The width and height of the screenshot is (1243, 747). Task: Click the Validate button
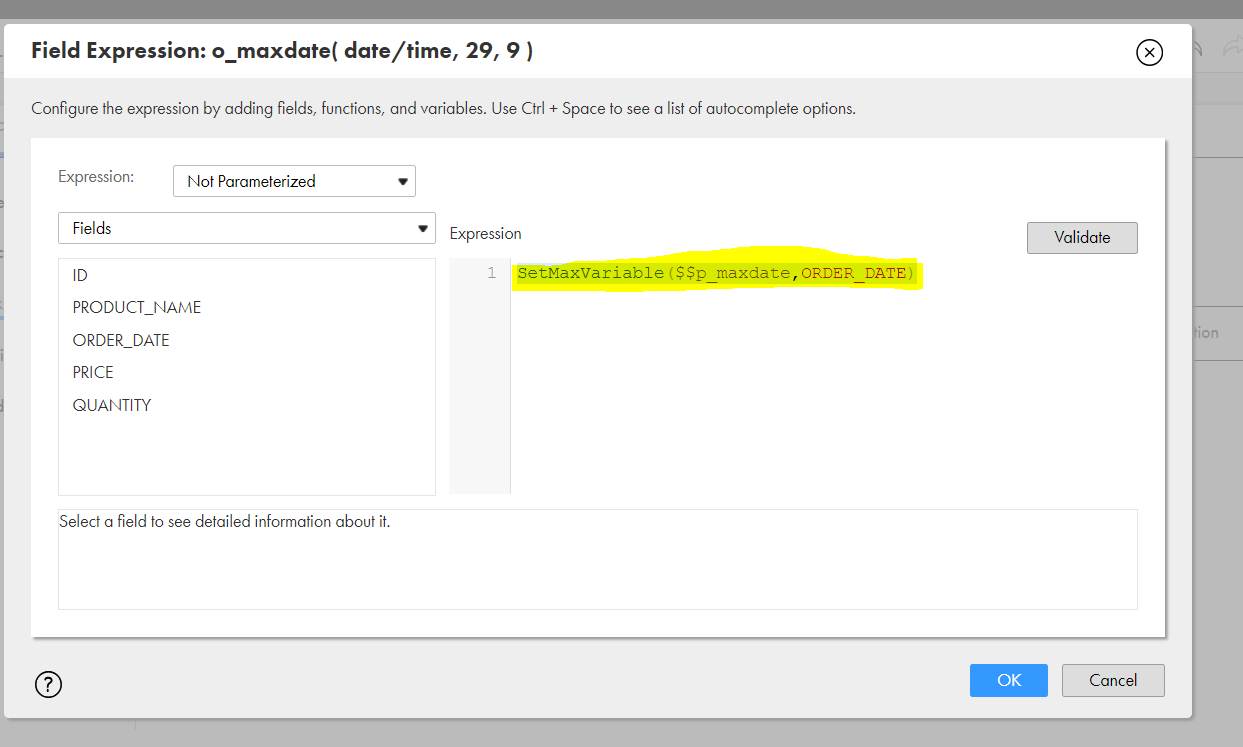coord(1082,237)
